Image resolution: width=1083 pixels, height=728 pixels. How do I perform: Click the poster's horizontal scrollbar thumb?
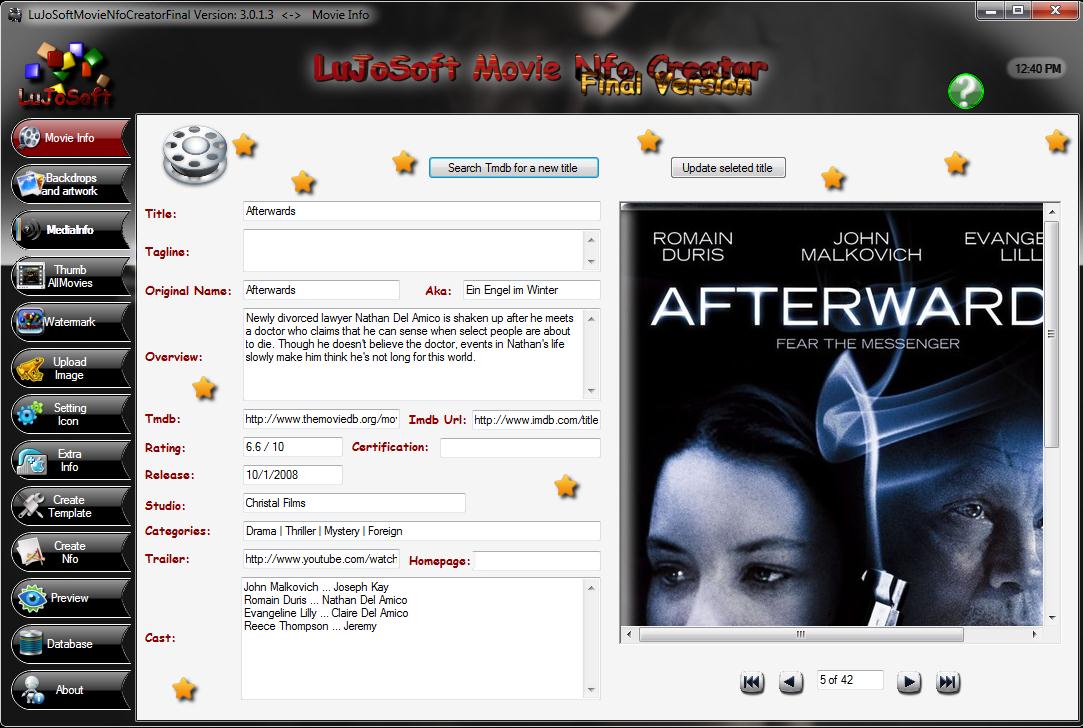pos(801,634)
